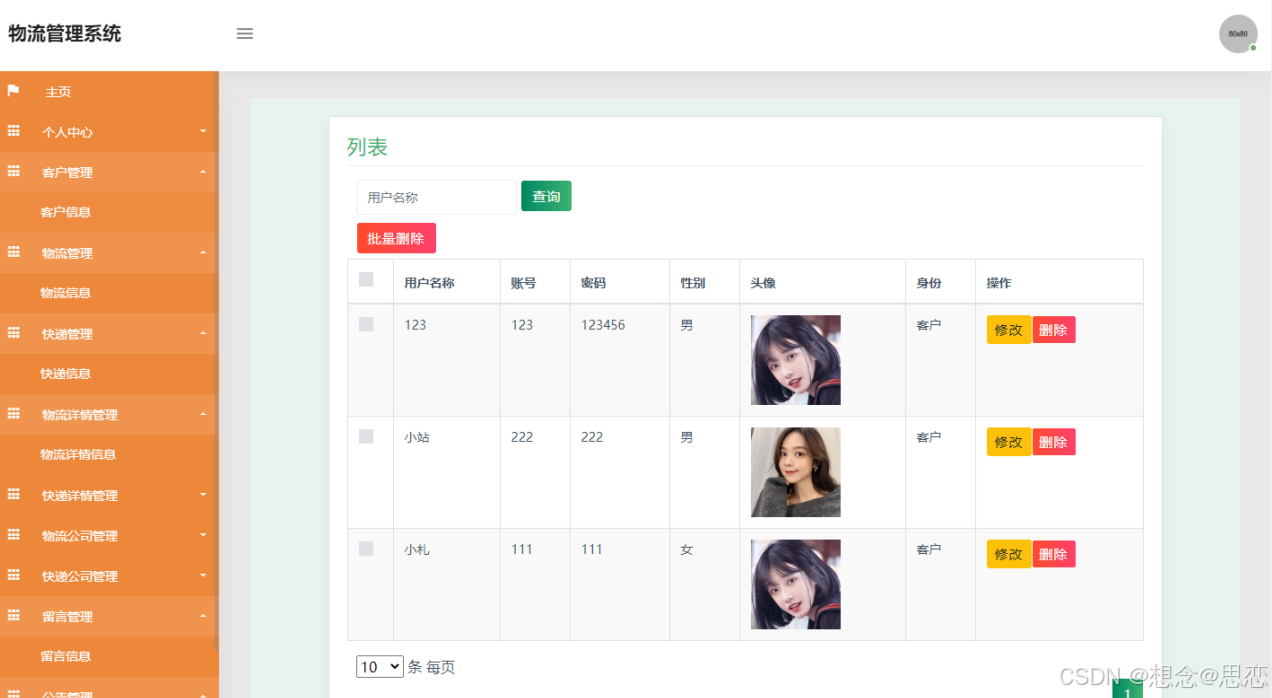Check the row checkbox for user 123

click(366, 324)
